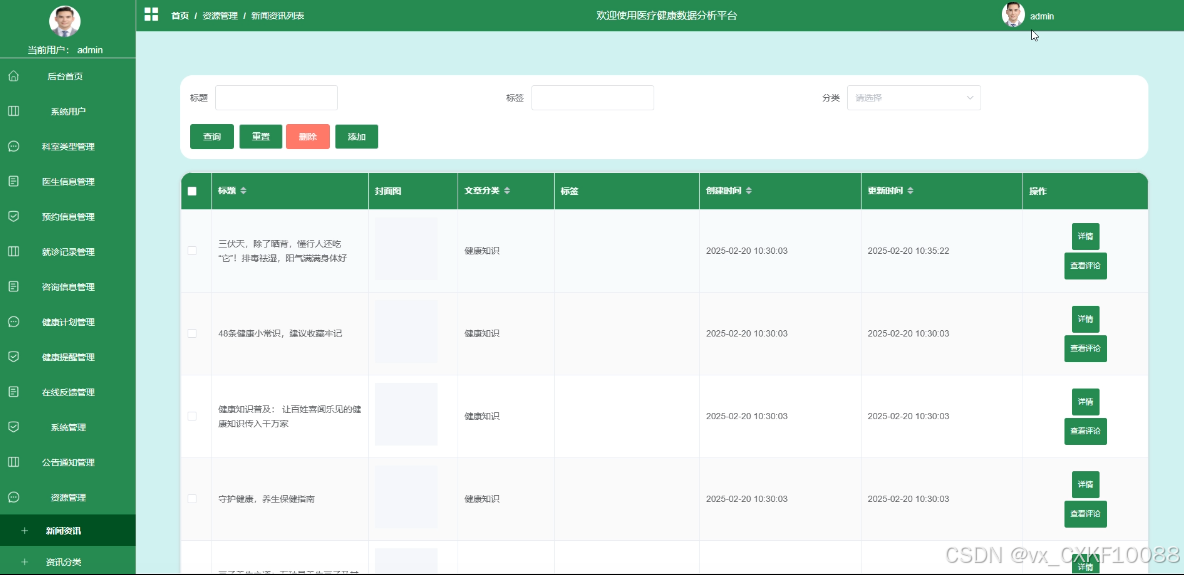Select 新闻资讯 in the sidebar submenu
This screenshot has width=1184, height=575.
click(x=68, y=530)
